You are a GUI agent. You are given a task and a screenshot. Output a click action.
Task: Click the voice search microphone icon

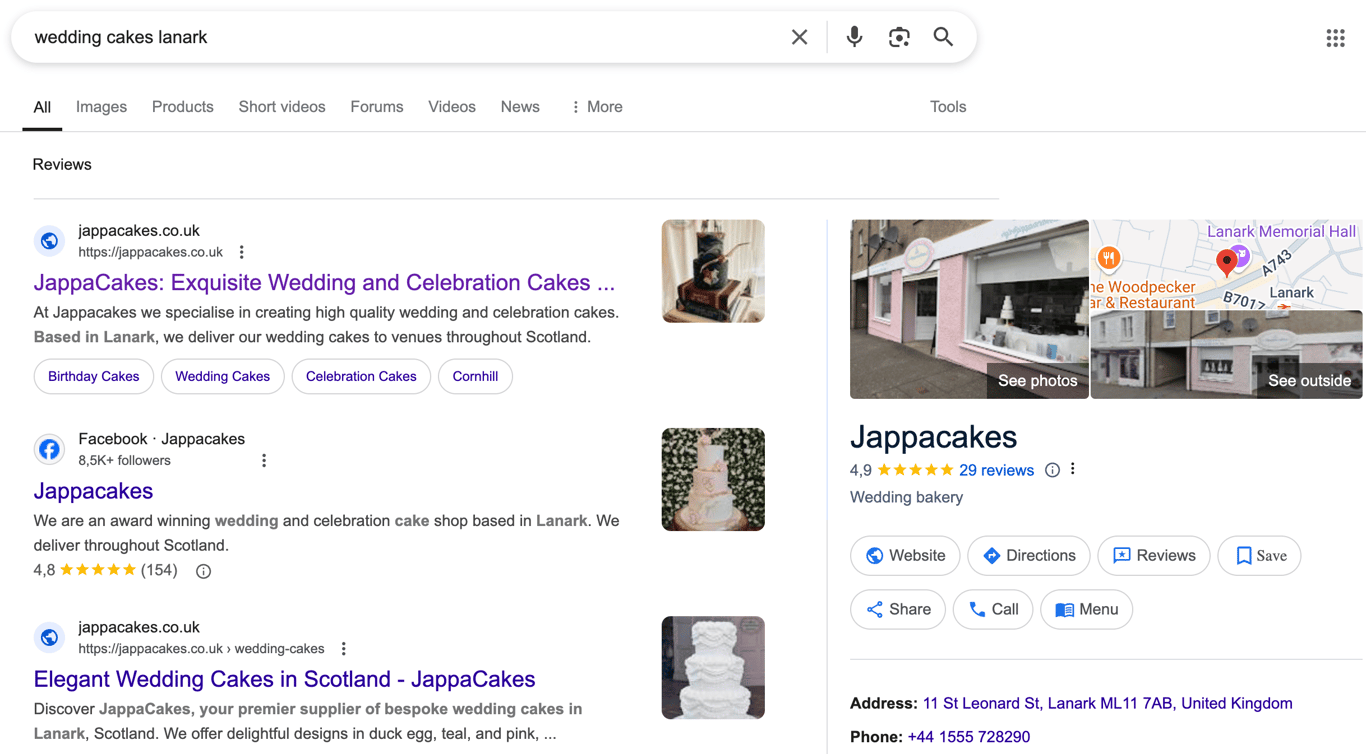854,36
